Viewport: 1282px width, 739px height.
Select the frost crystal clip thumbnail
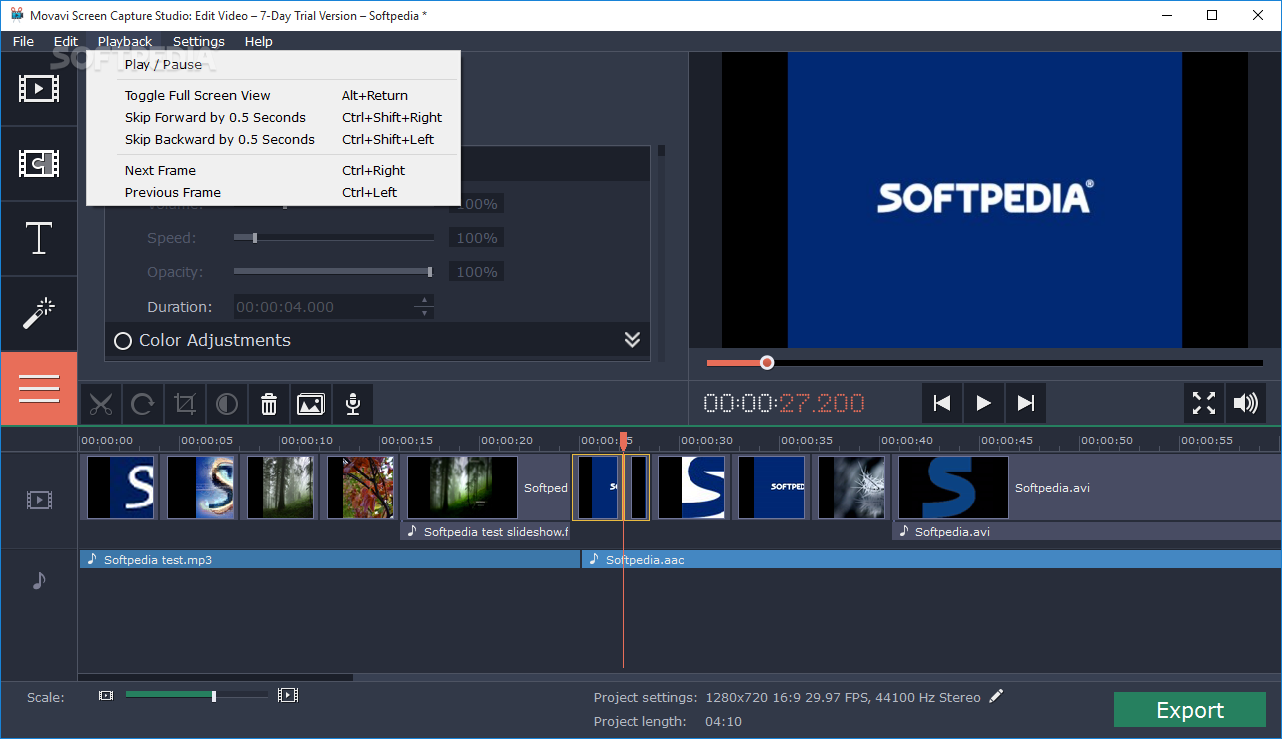[x=851, y=488]
